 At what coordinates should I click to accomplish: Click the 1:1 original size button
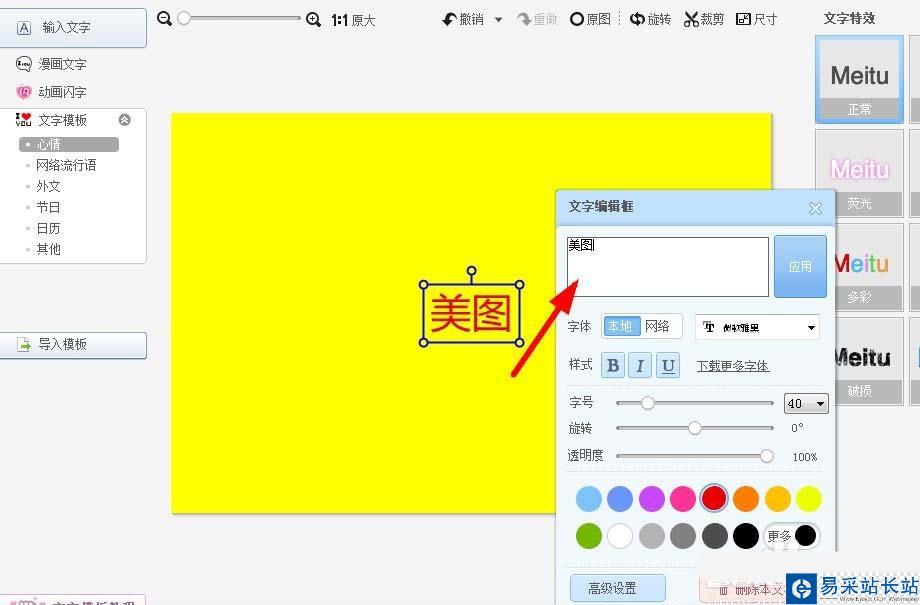[353, 20]
